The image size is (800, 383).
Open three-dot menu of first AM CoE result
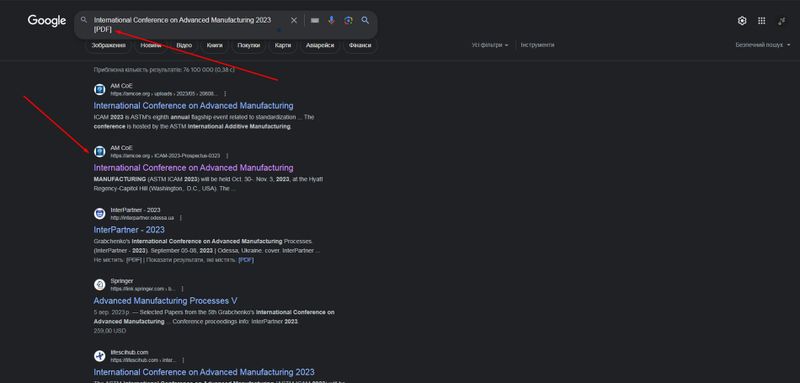pos(225,94)
